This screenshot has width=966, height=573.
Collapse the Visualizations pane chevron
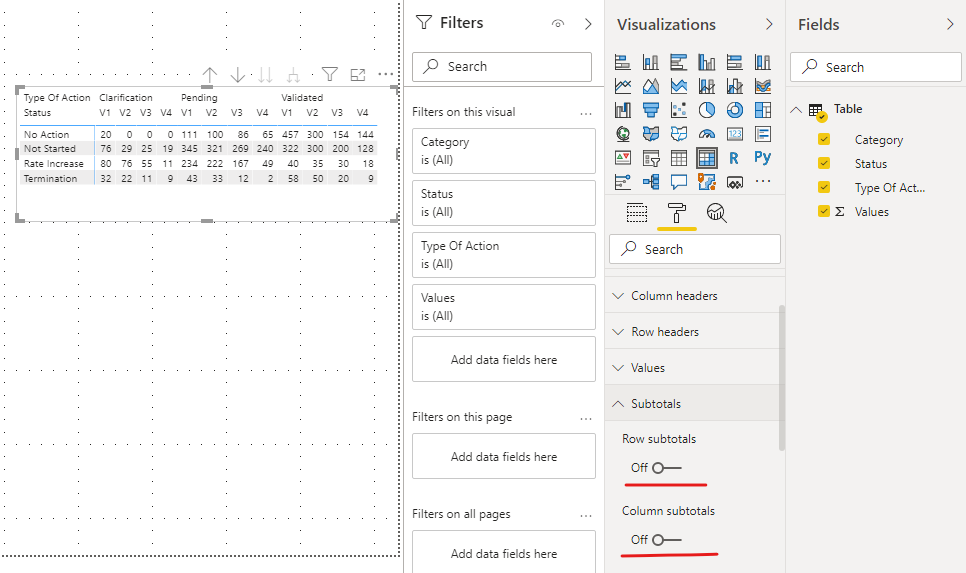point(769,24)
